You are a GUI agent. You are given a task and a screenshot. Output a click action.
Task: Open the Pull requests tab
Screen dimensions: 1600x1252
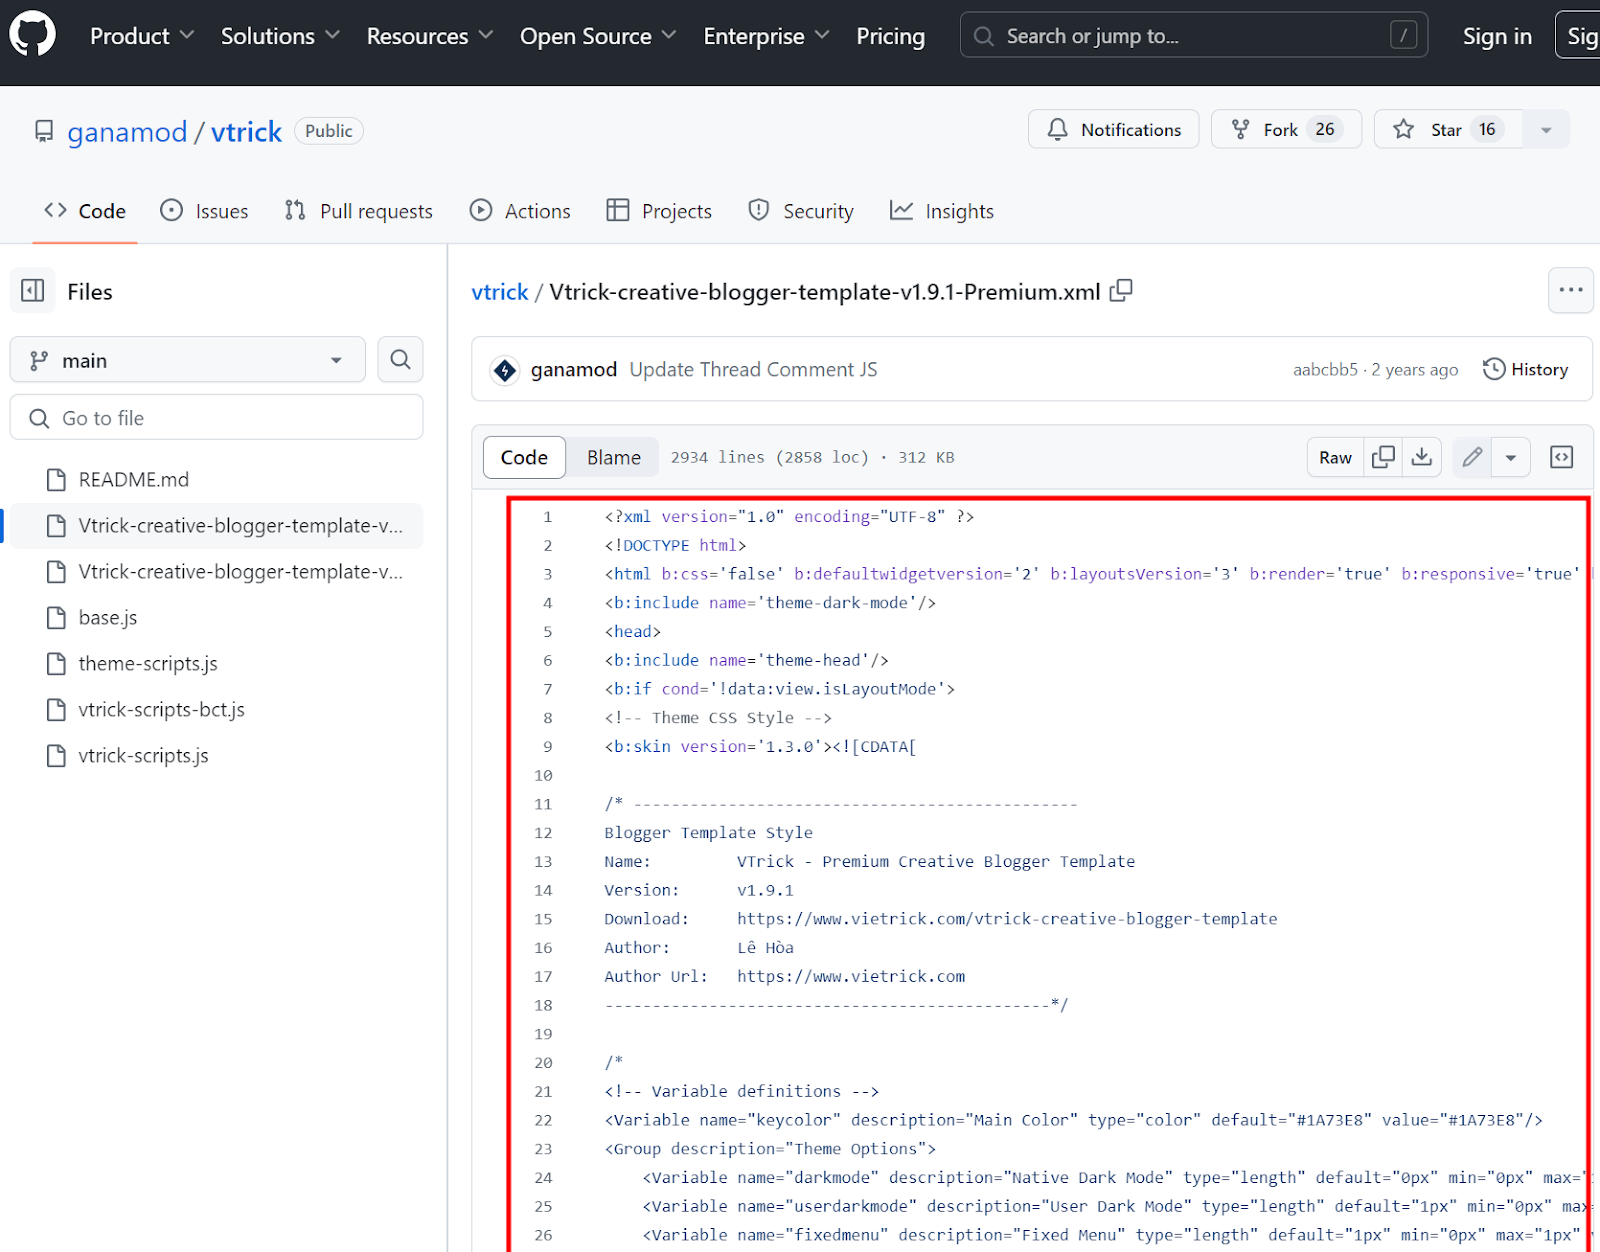coord(358,211)
